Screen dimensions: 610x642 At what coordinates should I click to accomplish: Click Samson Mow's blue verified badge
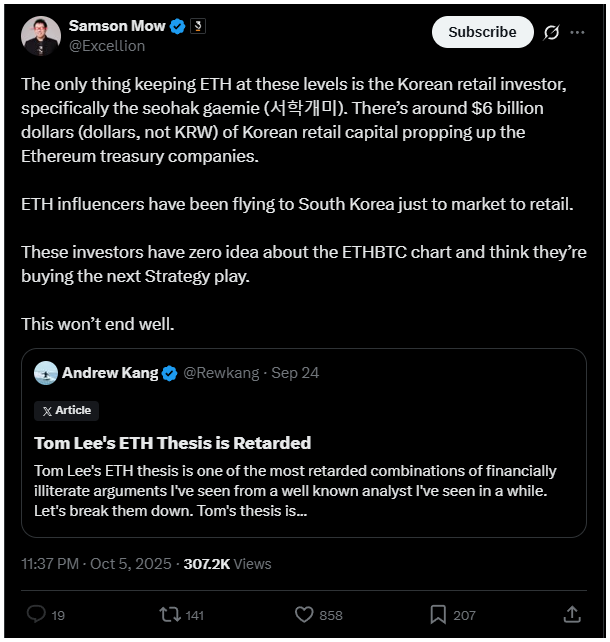click(177, 26)
